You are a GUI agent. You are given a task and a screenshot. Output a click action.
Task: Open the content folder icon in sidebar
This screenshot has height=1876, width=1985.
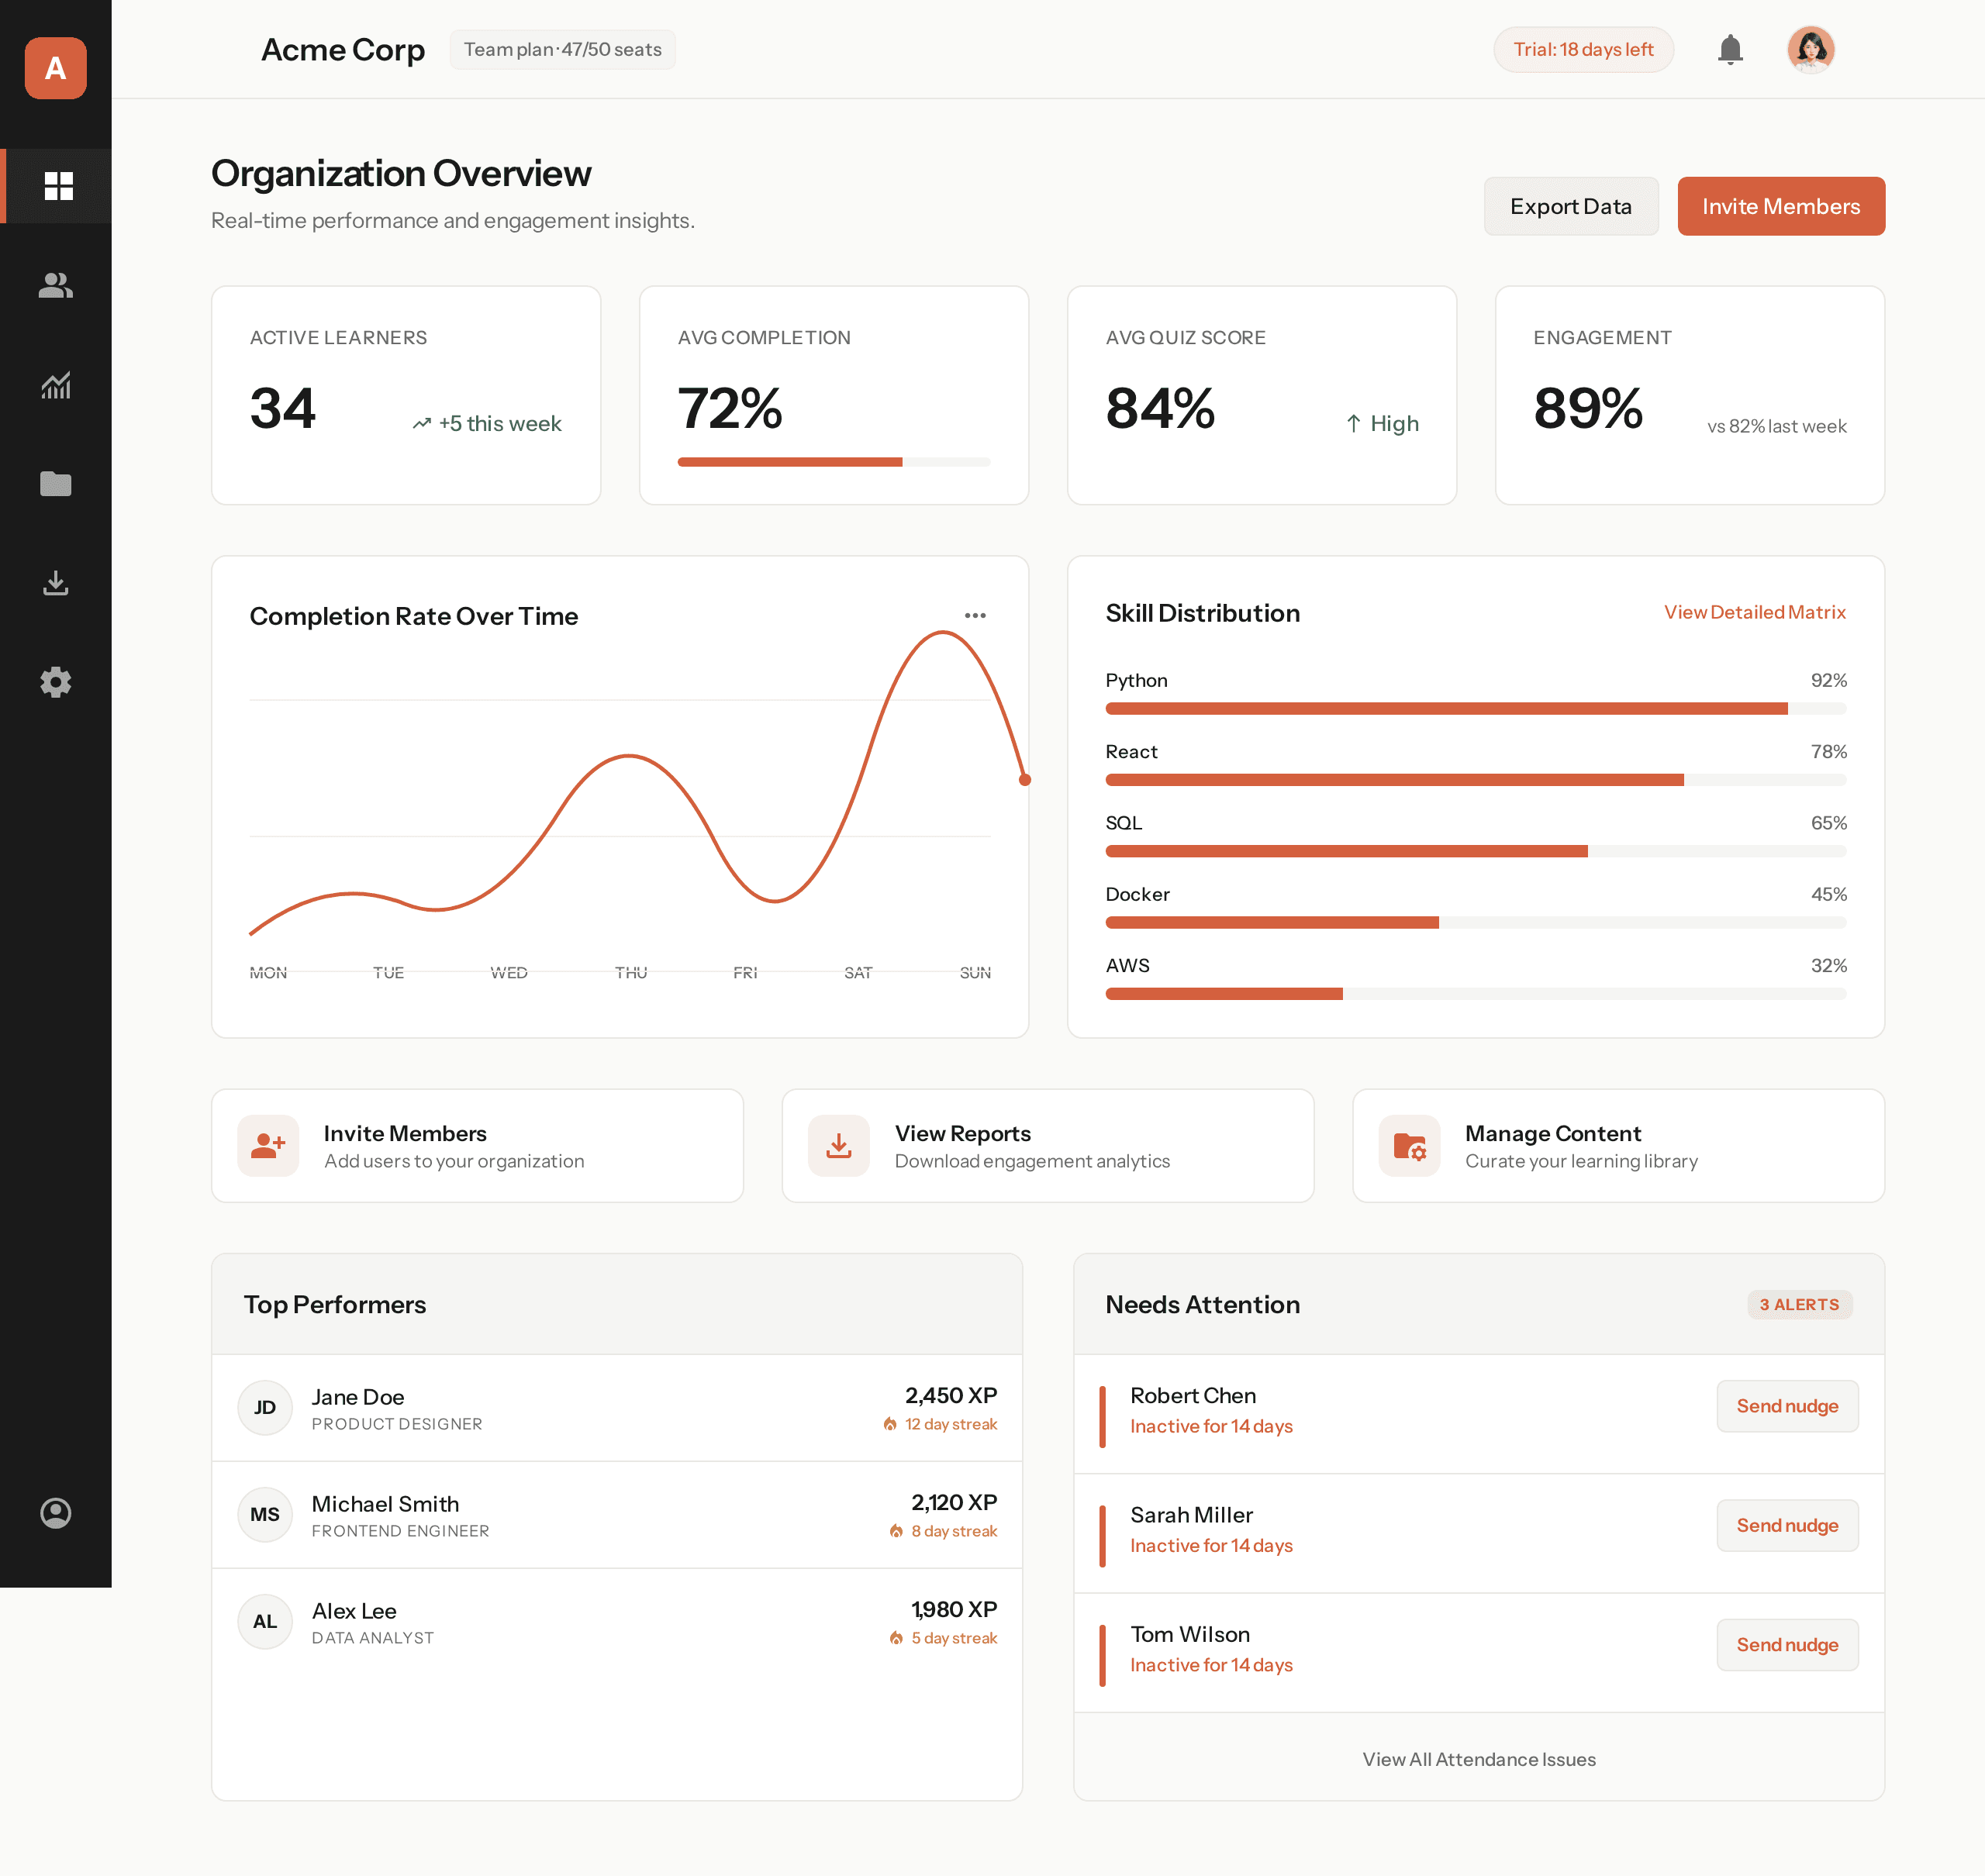[x=56, y=484]
